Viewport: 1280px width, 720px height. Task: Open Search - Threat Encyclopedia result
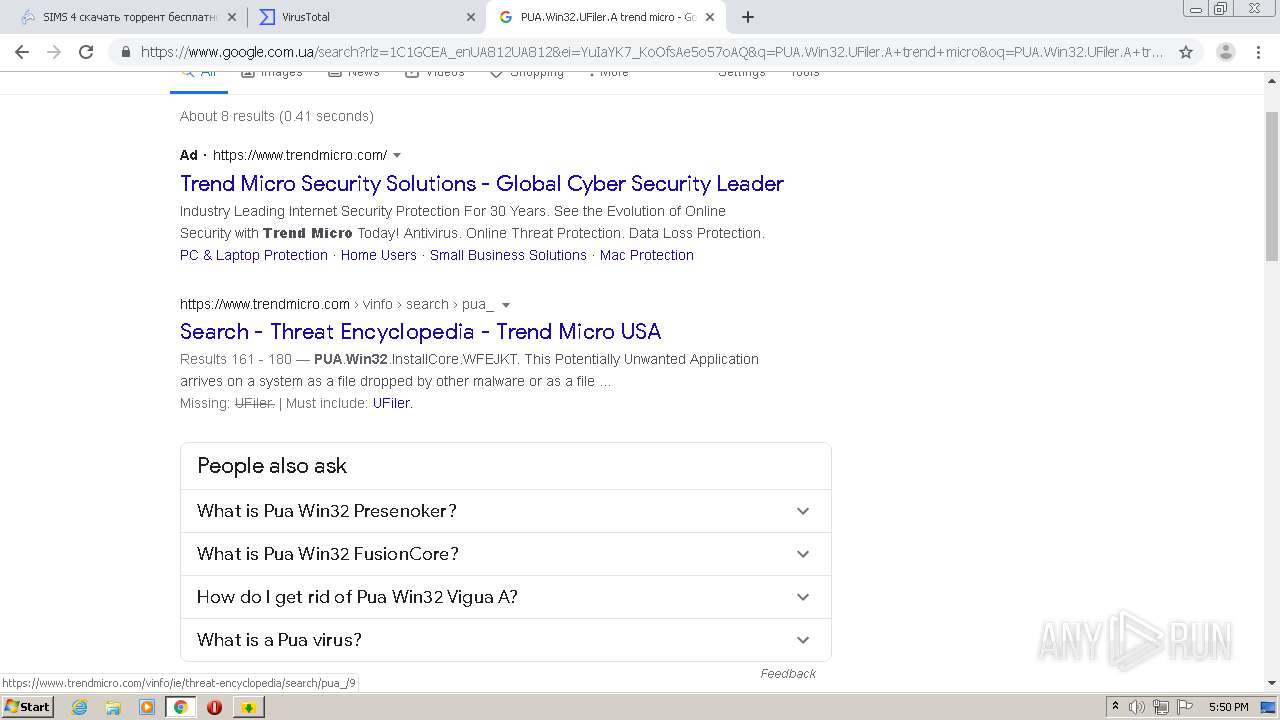420,332
